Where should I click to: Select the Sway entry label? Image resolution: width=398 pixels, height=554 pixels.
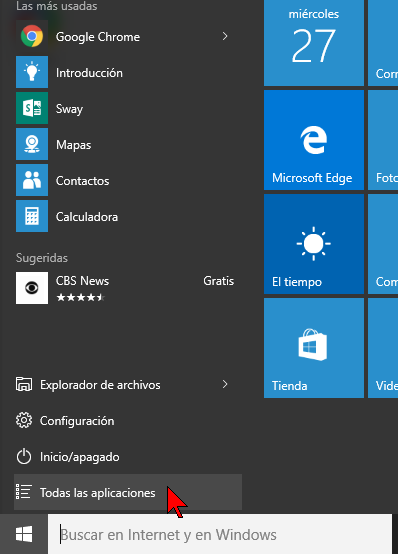69,109
